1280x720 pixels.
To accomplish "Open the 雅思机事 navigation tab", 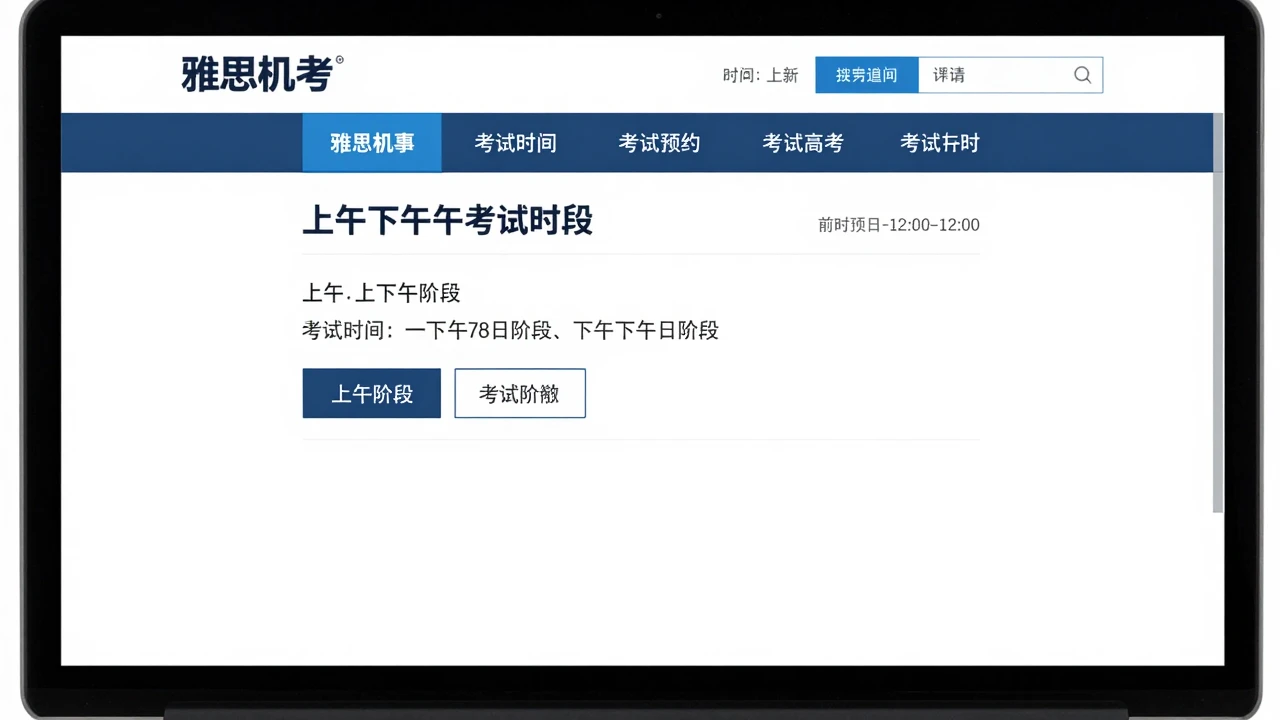I will coord(372,143).
